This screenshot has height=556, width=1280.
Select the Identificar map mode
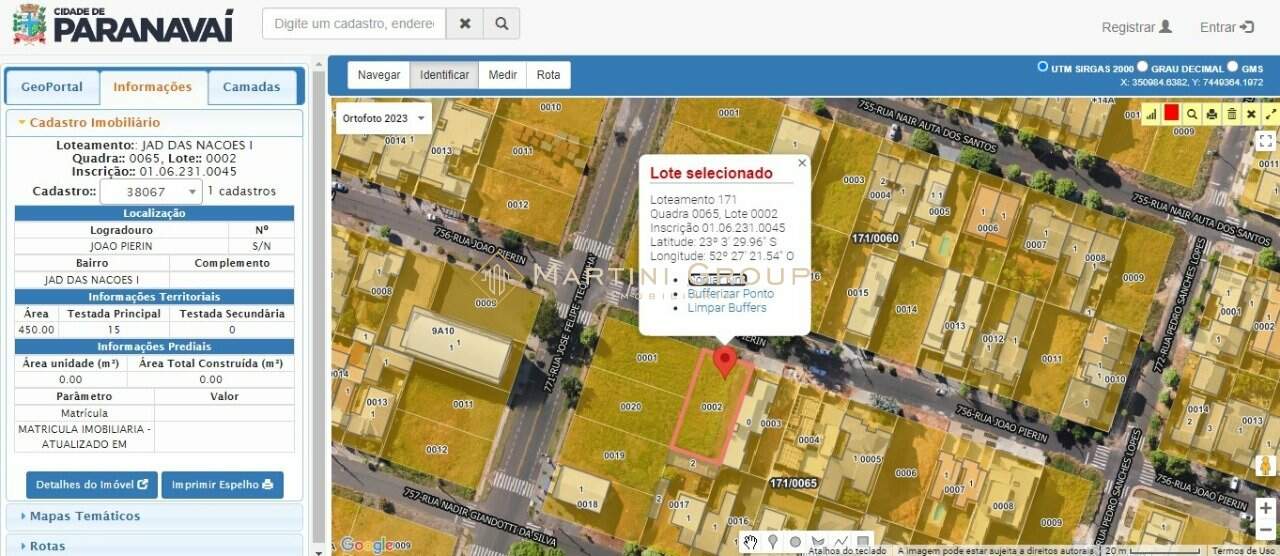point(444,75)
